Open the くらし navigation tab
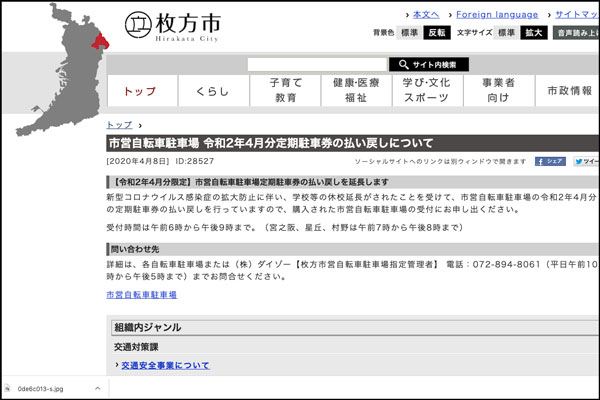This screenshot has width=600, height=400. point(212,91)
